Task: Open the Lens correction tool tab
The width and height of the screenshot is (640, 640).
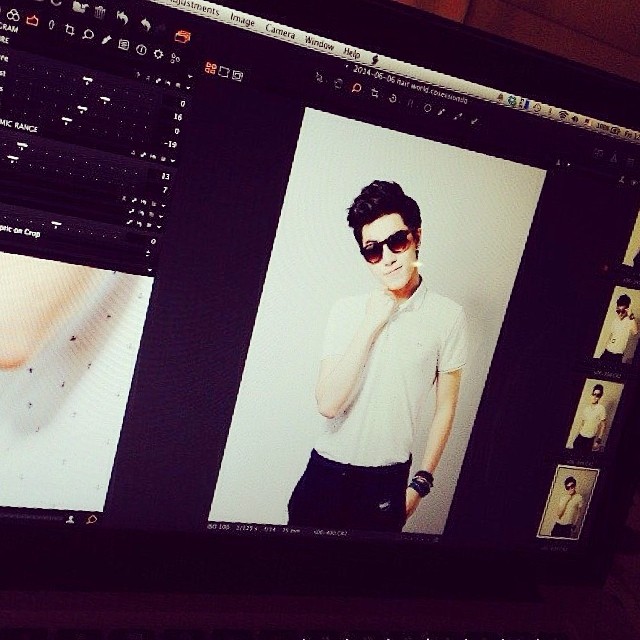Action: click(51, 25)
